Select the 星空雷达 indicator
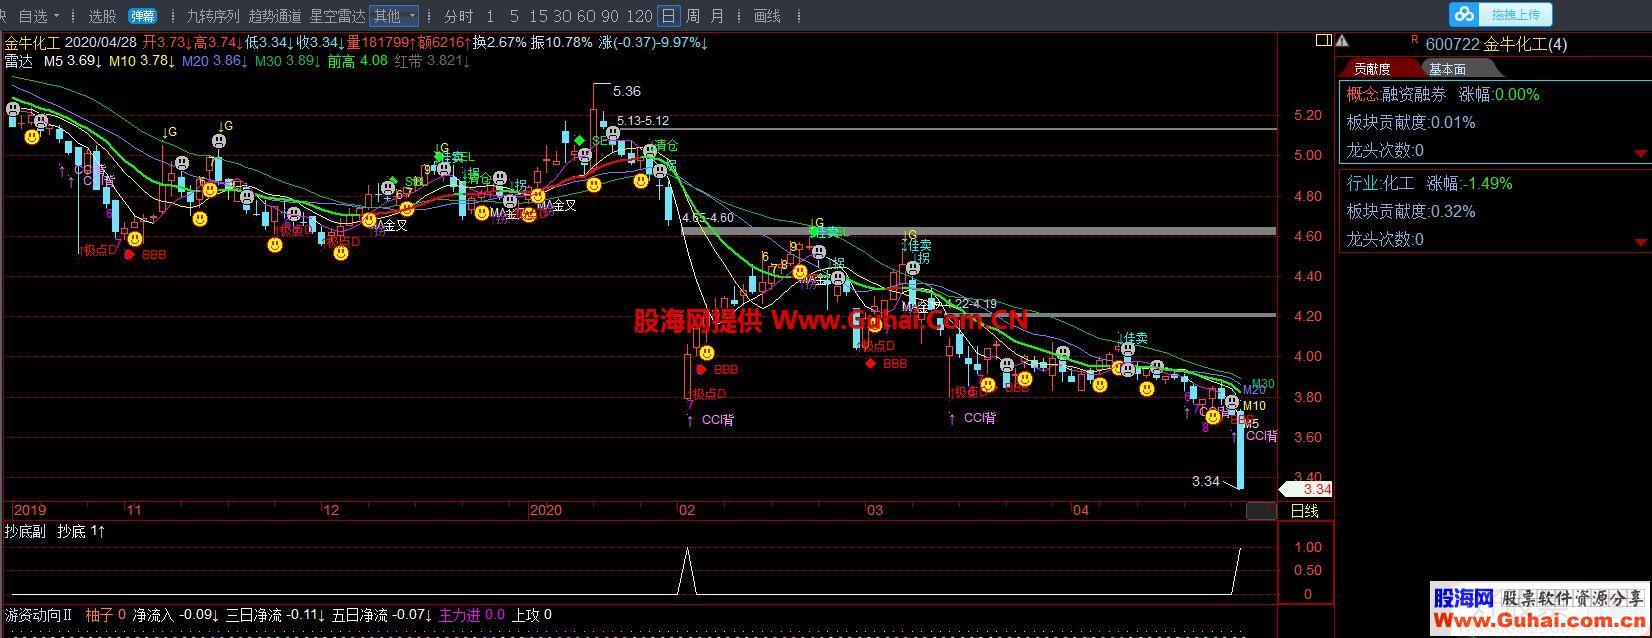The width and height of the screenshot is (1652, 638). (337, 16)
